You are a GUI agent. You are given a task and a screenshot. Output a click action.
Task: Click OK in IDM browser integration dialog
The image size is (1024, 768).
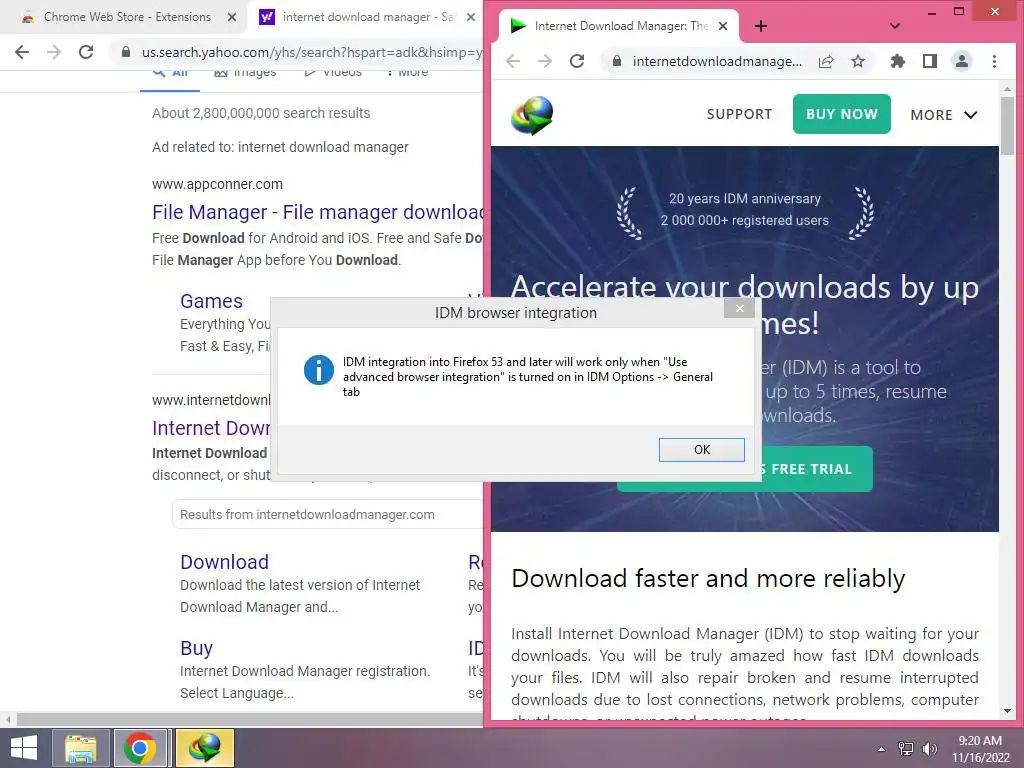pyautogui.click(x=701, y=449)
